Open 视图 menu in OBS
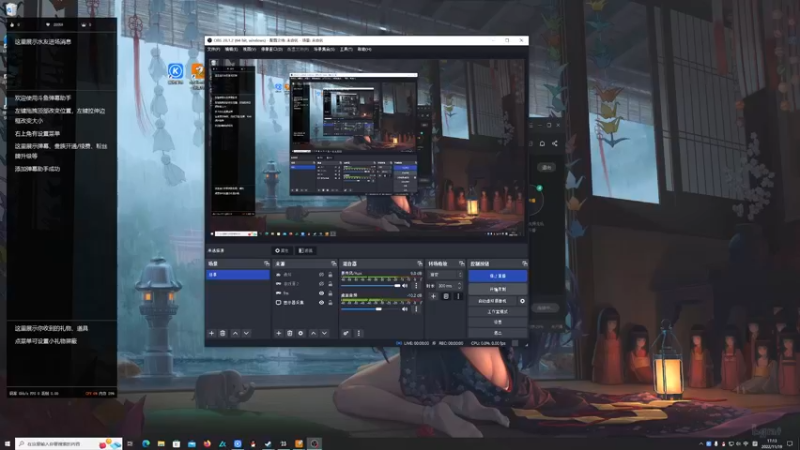The height and width of the screenshot is (450, 800). 249,49
